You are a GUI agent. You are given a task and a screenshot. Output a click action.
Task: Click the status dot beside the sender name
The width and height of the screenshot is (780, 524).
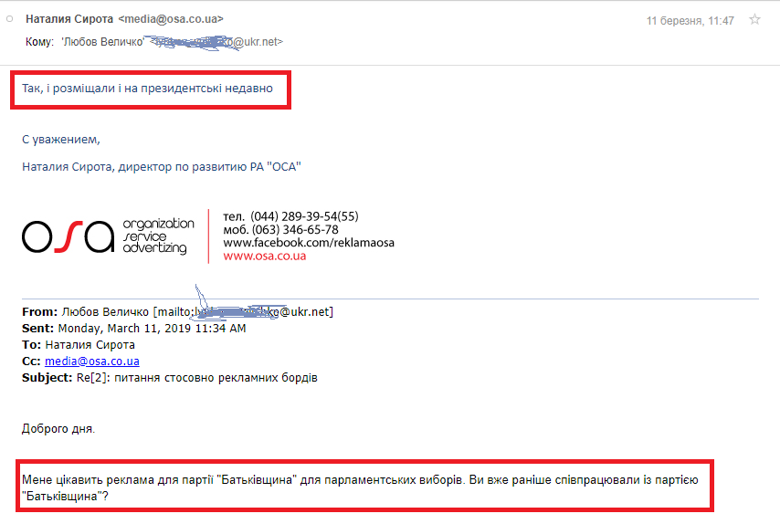(x=11, y=19)
